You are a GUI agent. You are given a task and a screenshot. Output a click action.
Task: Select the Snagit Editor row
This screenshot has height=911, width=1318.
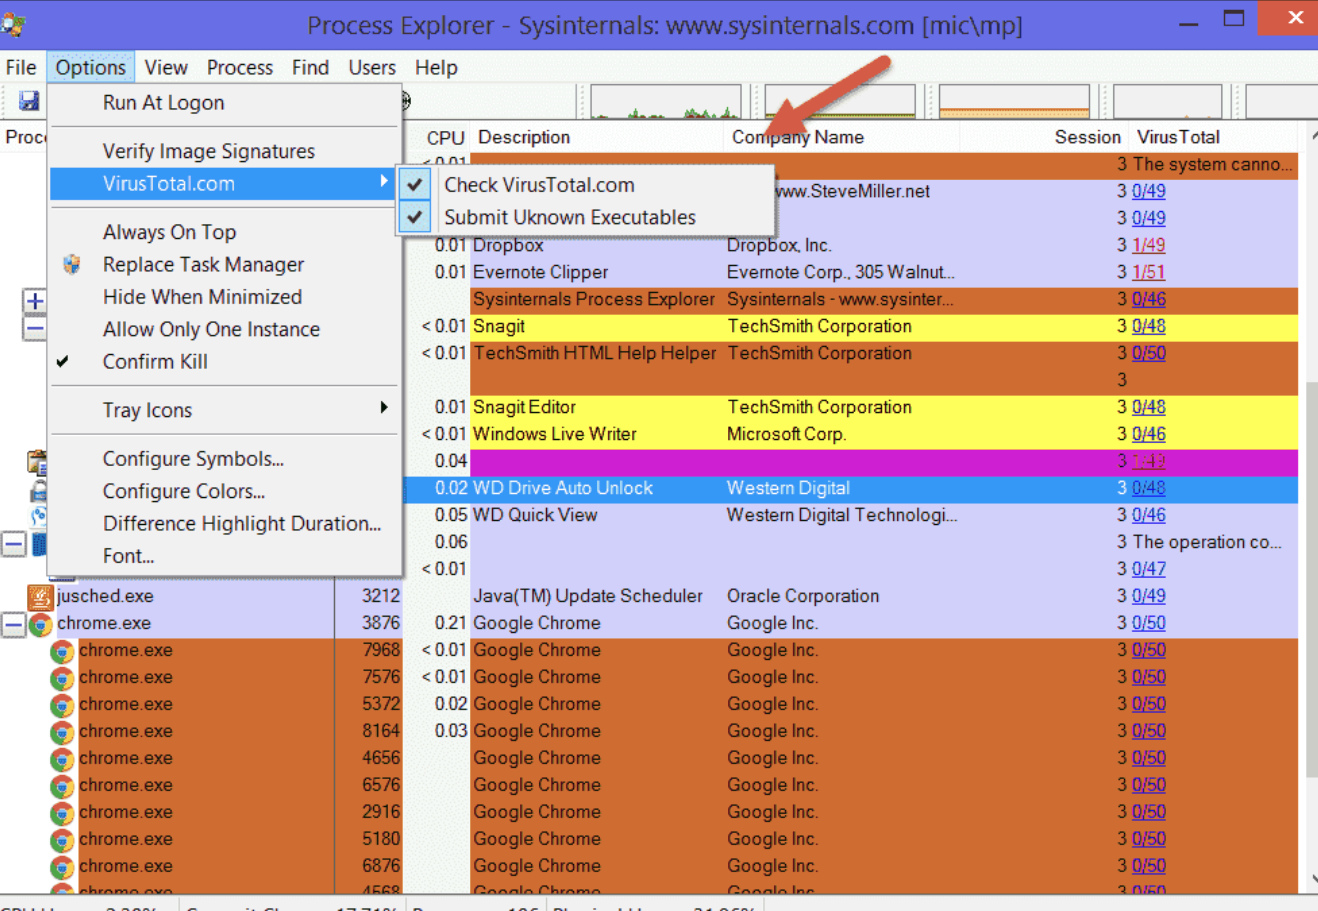coord(850,407)
